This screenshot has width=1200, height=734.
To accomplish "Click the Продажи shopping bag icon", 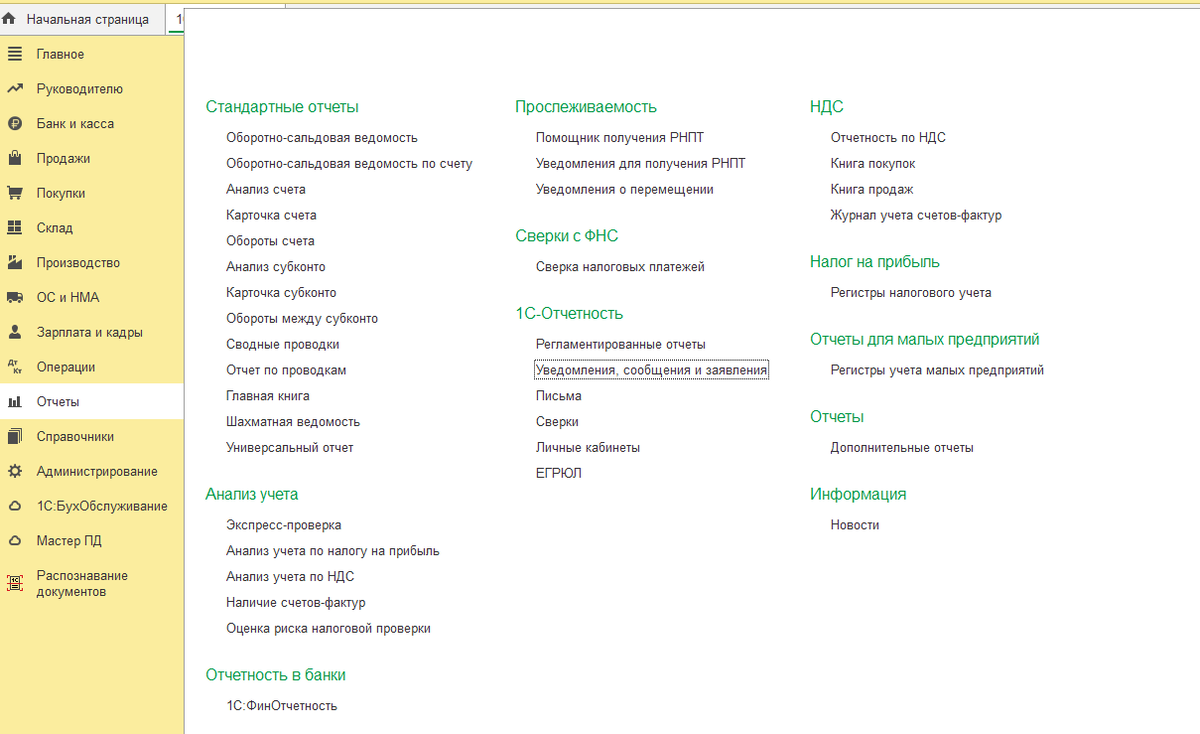I will pyautogui.click(x=15, y=158).
